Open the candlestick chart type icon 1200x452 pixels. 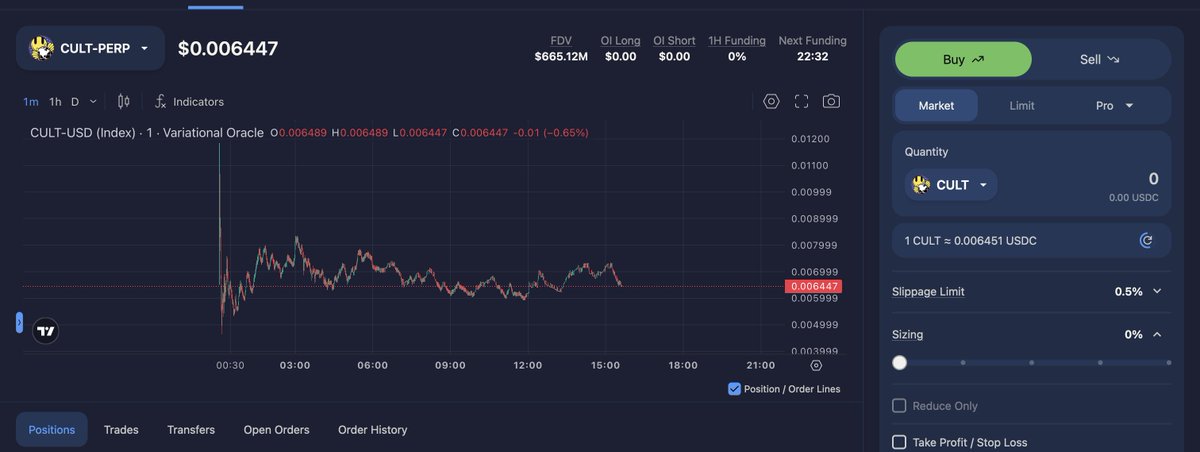[124, 101]
